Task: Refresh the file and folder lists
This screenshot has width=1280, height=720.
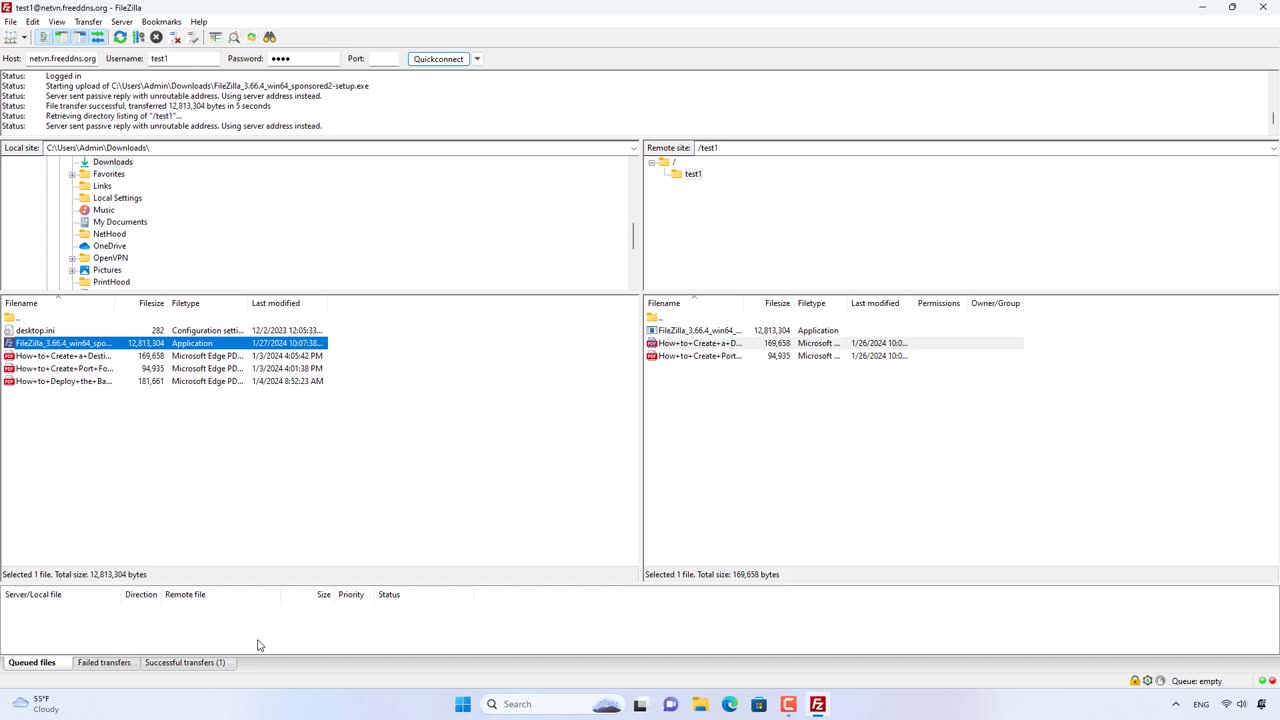Action: (120, 37)
